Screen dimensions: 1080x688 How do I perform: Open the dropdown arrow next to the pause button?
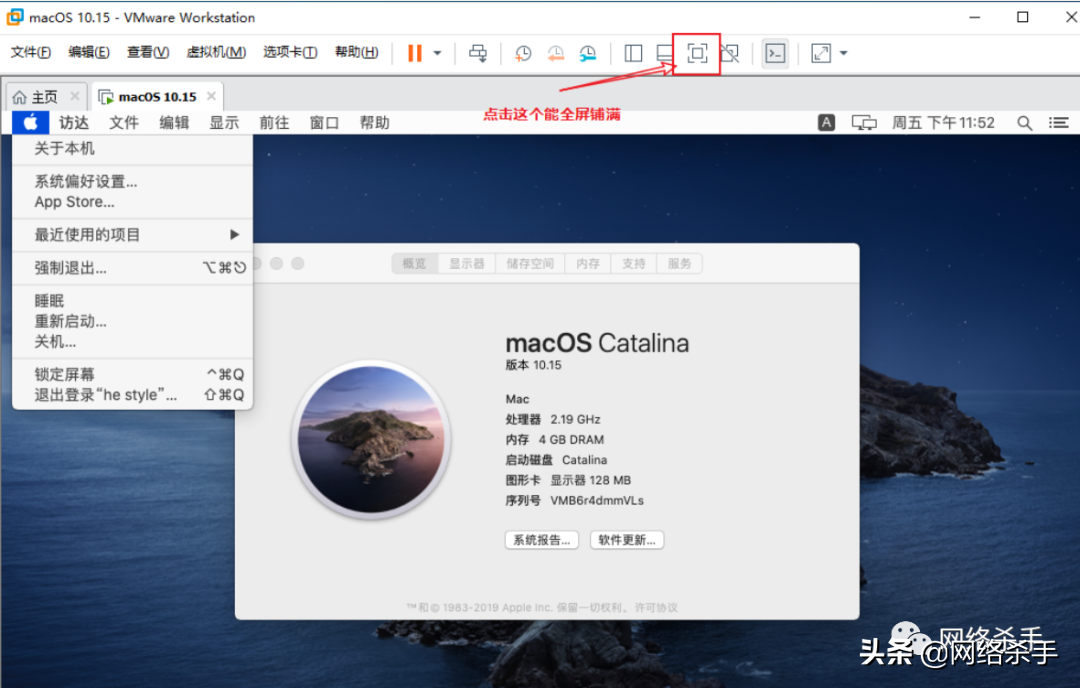pyautogui.click(x=437, y=53)
